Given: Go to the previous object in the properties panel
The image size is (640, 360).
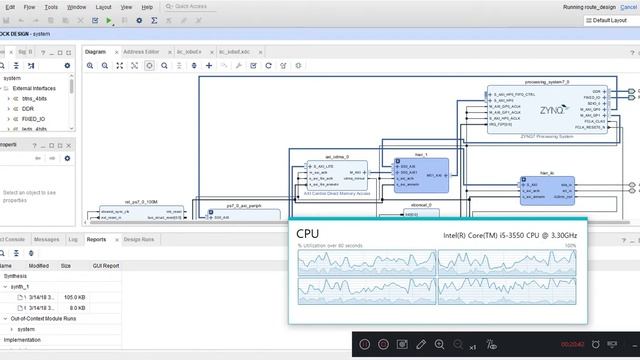Looking at the screenshot, I should pyautogui.click(x=38, y=158).
